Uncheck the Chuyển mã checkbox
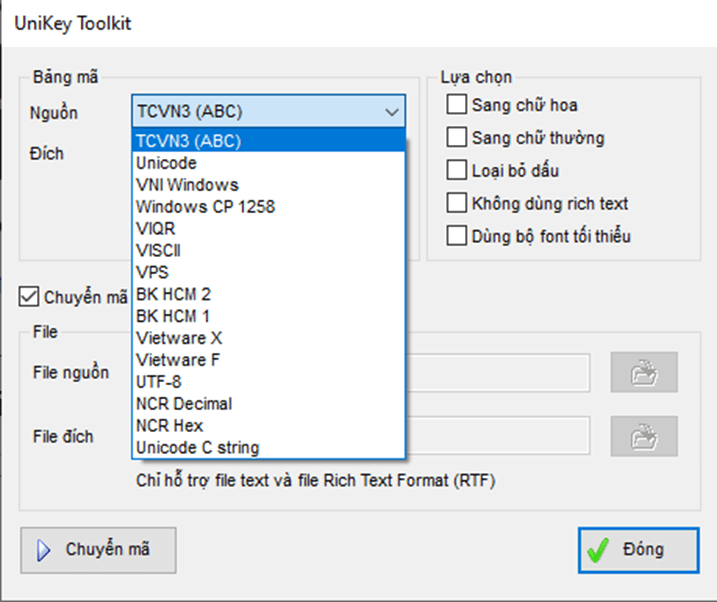 pyautogui.click(x=30, y=297)
